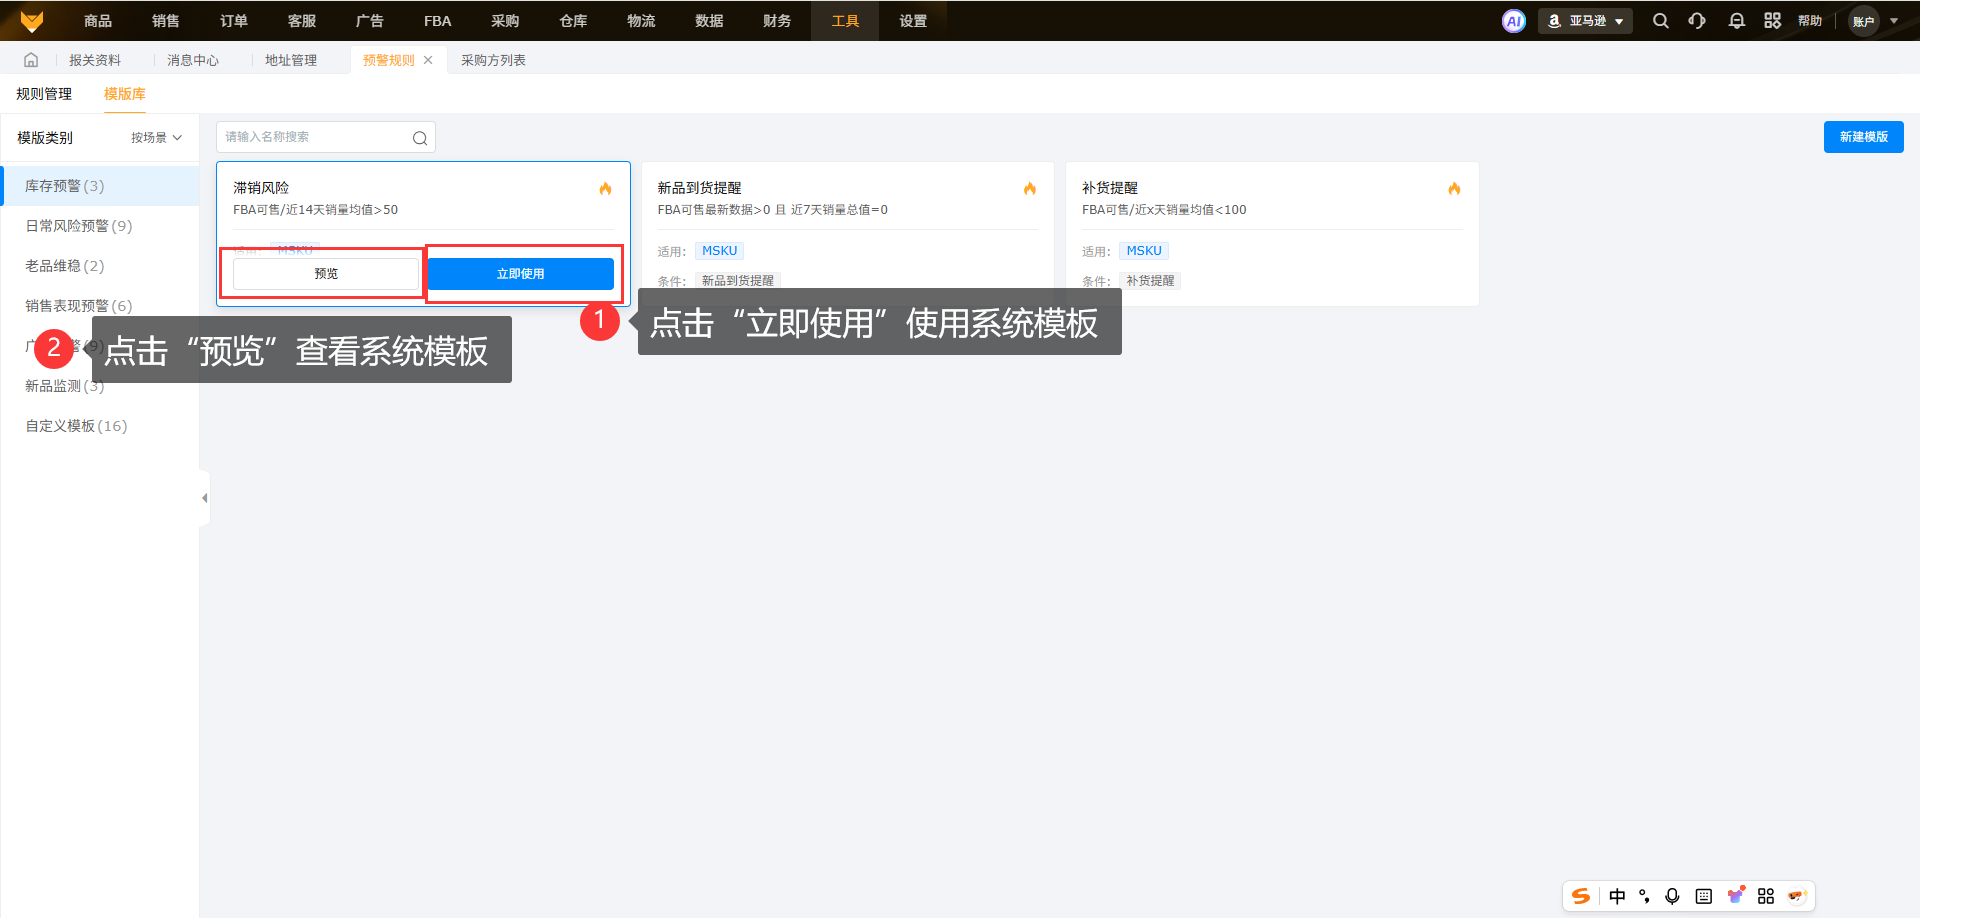
Task: Open the apps grid icon beside 帮助
Action: click(x=1772, y=21)
